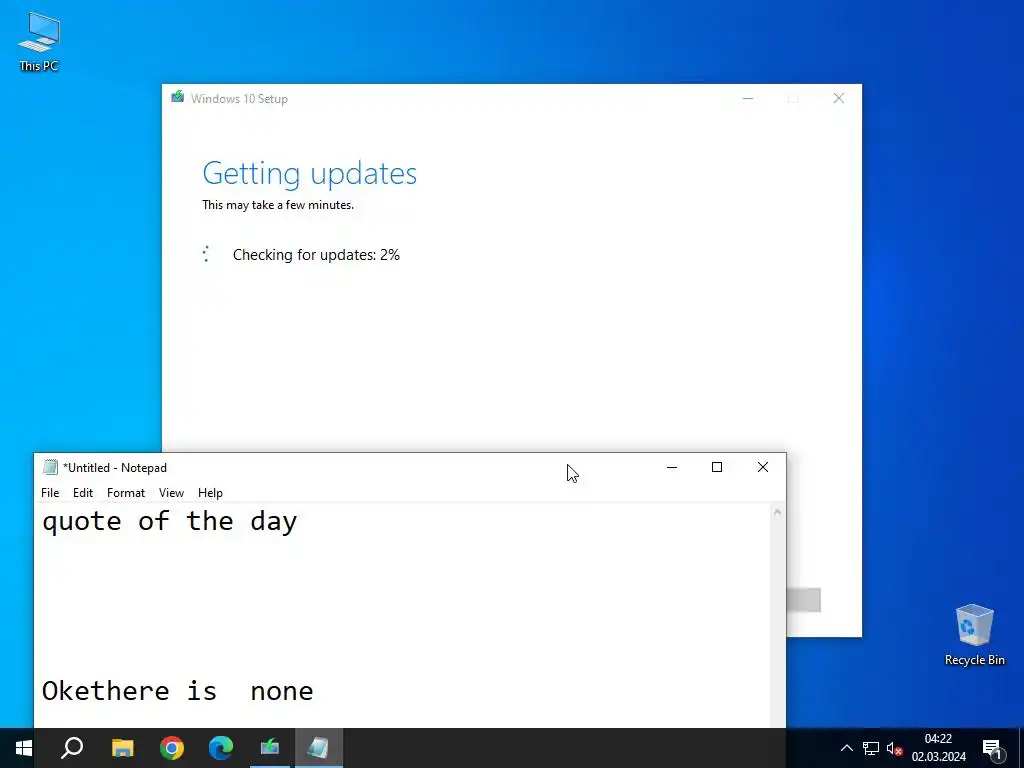The height and width of the screenshot is (768, 1024).
Task: Open the Recycle Bin desktop icon
Action: (974, 634)
